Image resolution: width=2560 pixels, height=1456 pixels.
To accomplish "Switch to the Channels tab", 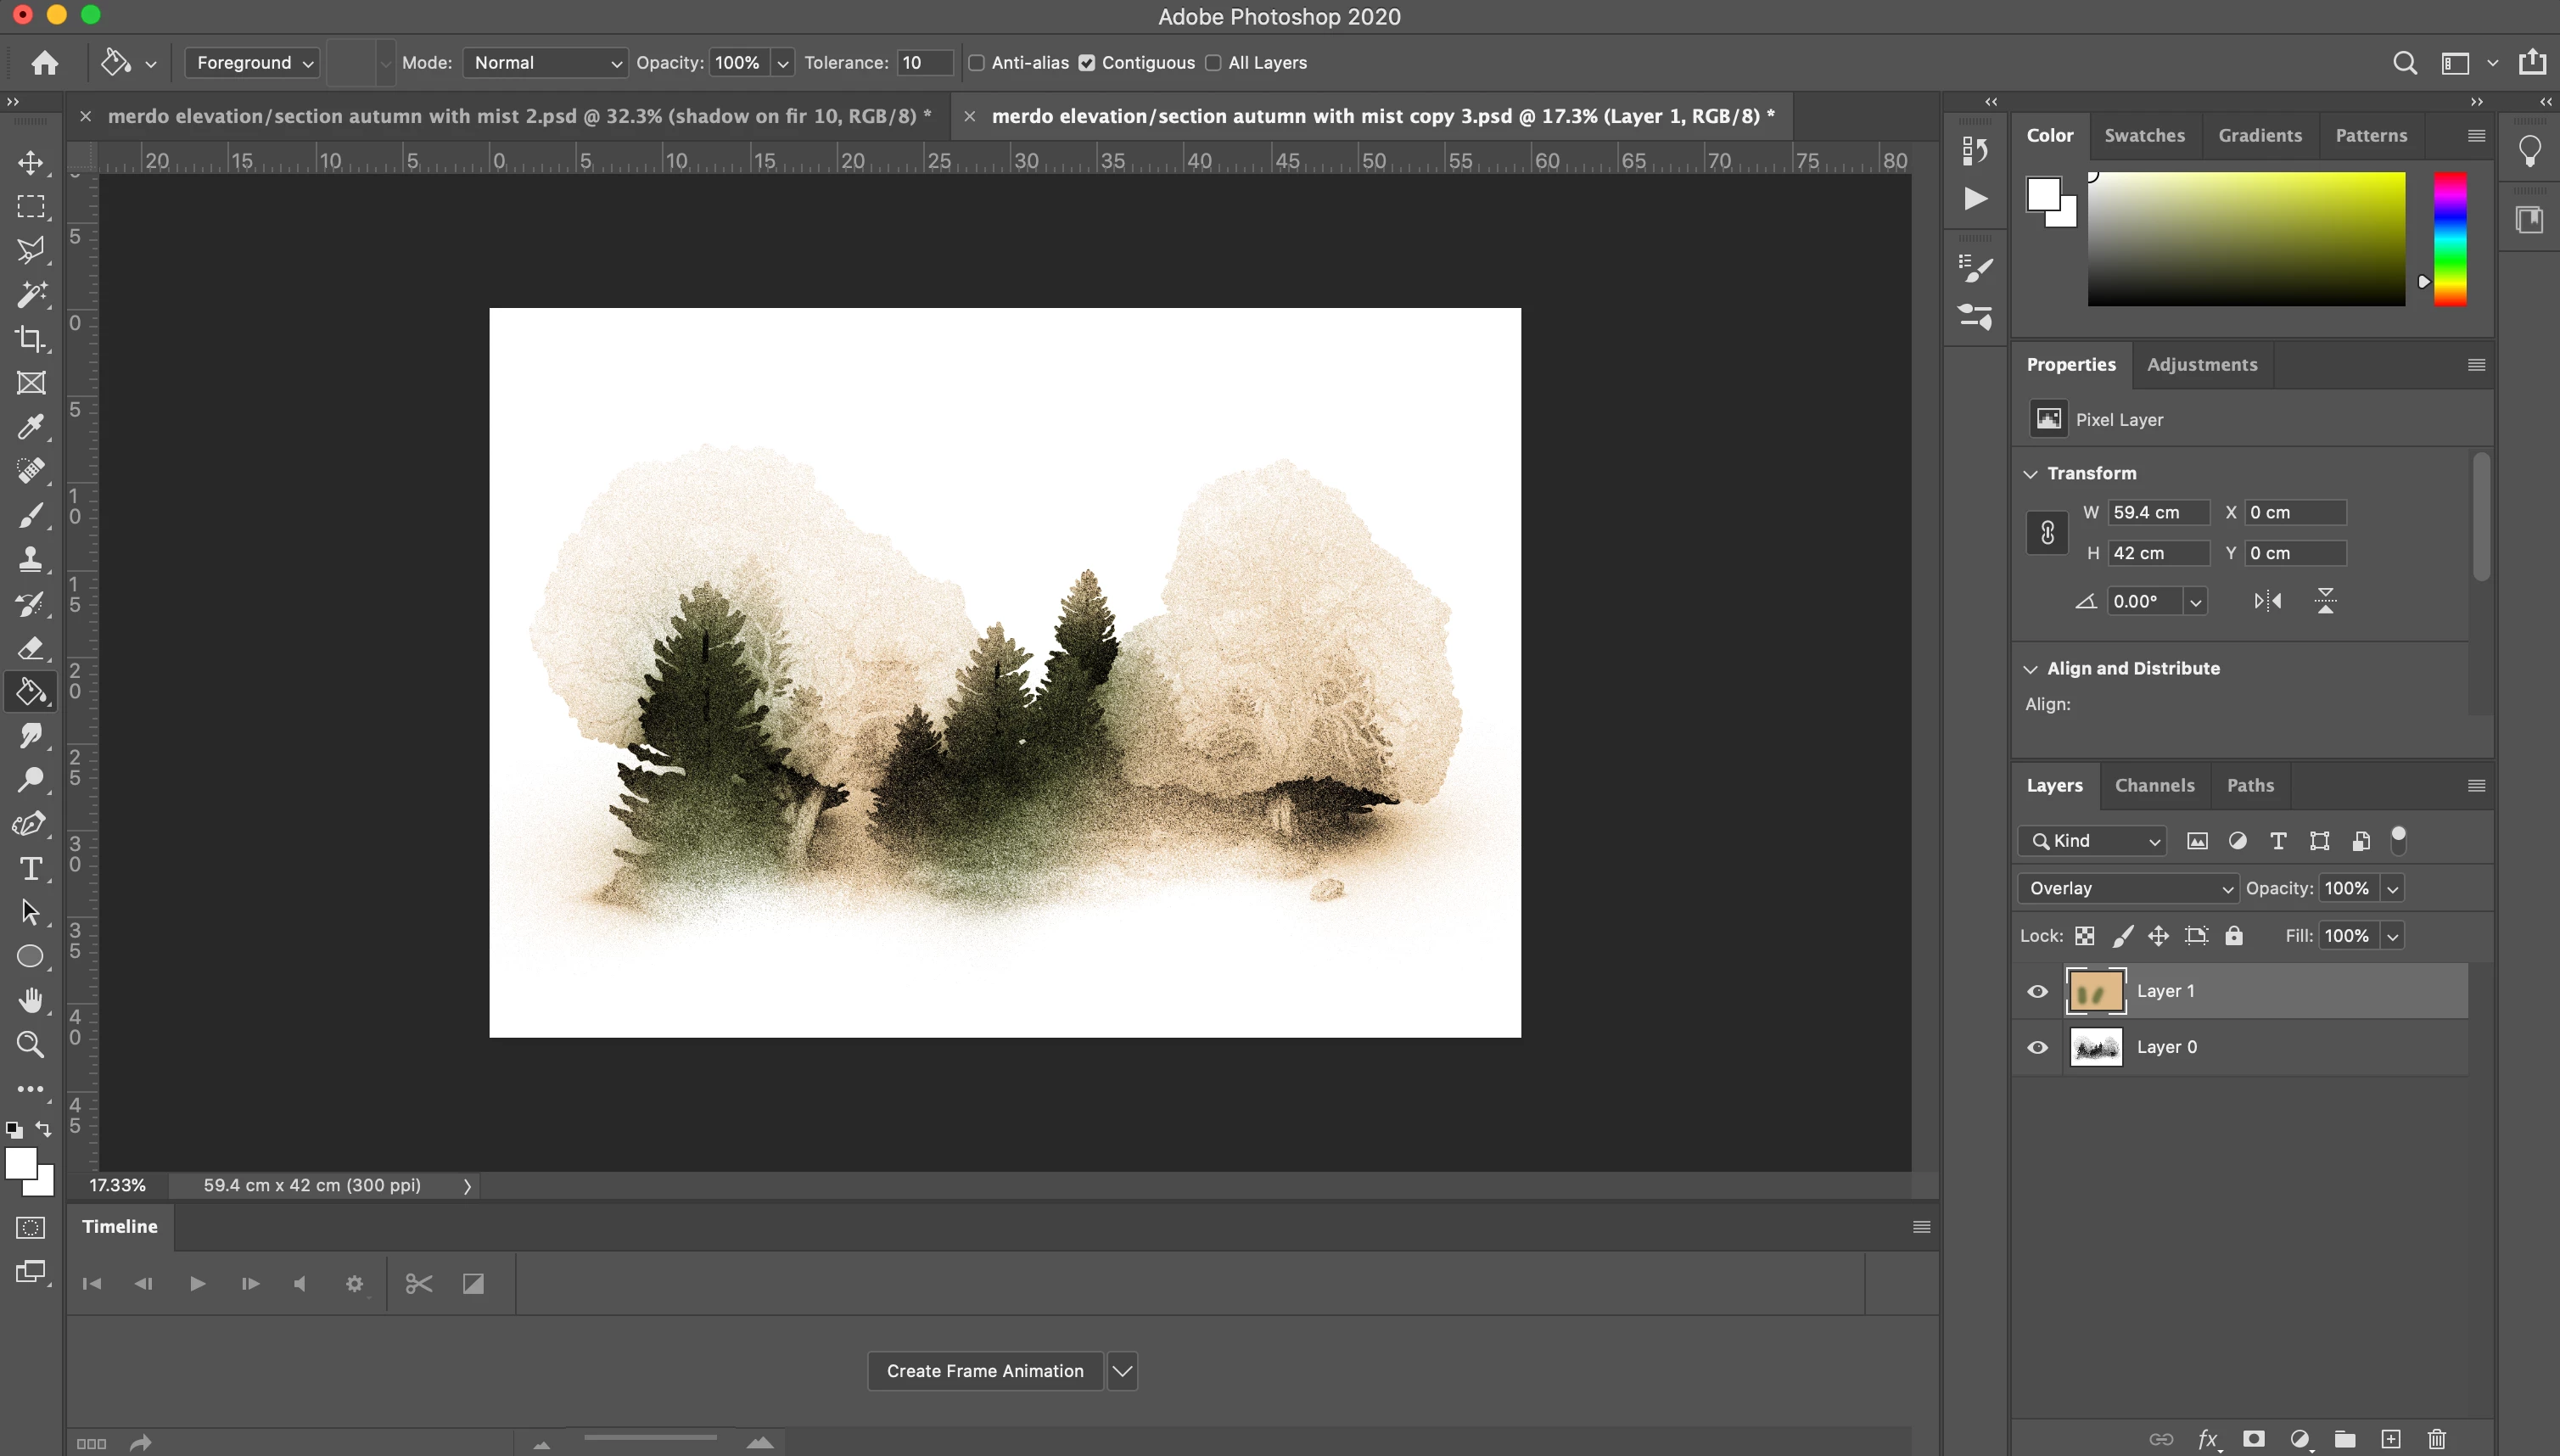I will coord(2154,785).
